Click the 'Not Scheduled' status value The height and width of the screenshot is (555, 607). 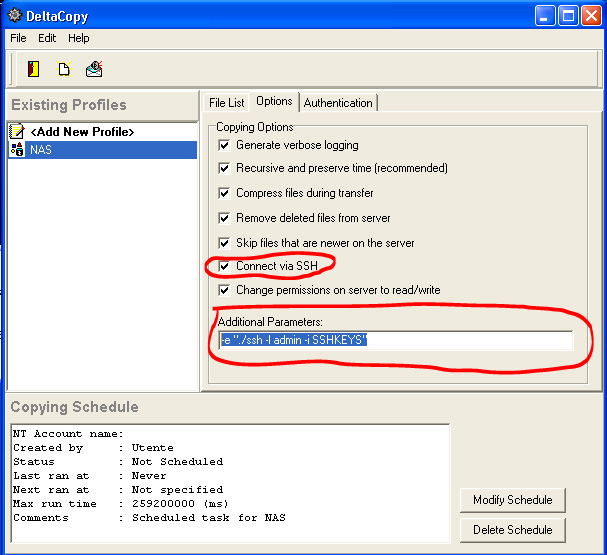pyautogui.click(x=177, y=462)
